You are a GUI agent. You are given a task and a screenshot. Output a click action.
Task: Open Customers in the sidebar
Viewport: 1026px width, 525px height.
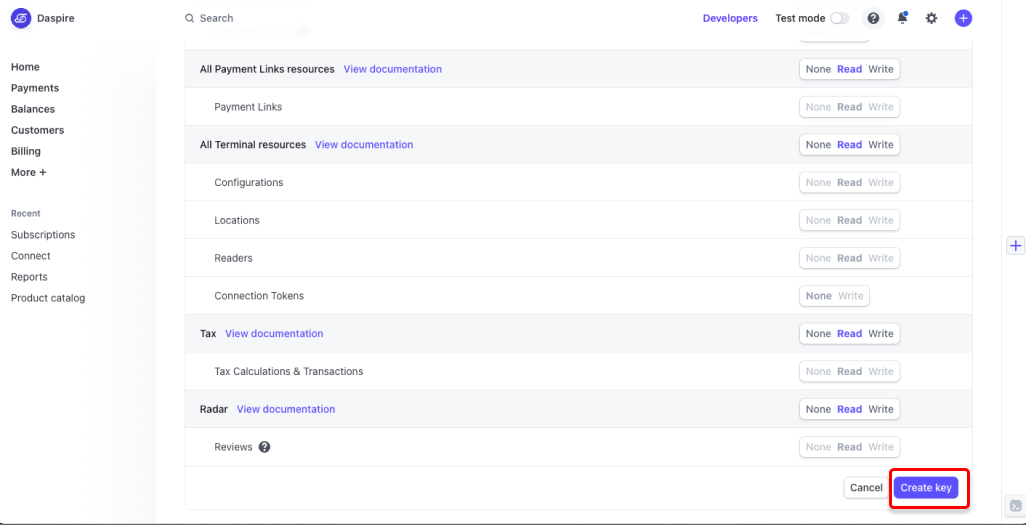(37, 130)
